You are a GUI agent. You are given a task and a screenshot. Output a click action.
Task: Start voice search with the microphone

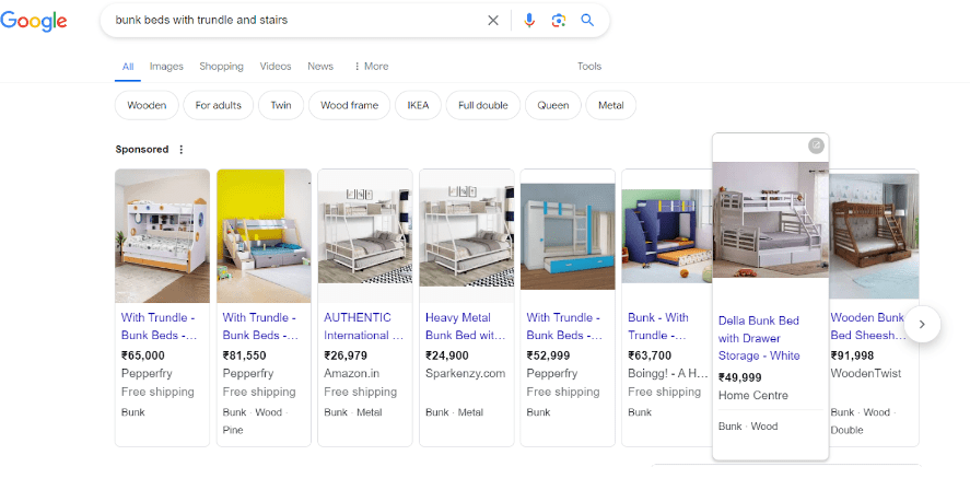tap(530, 20)
